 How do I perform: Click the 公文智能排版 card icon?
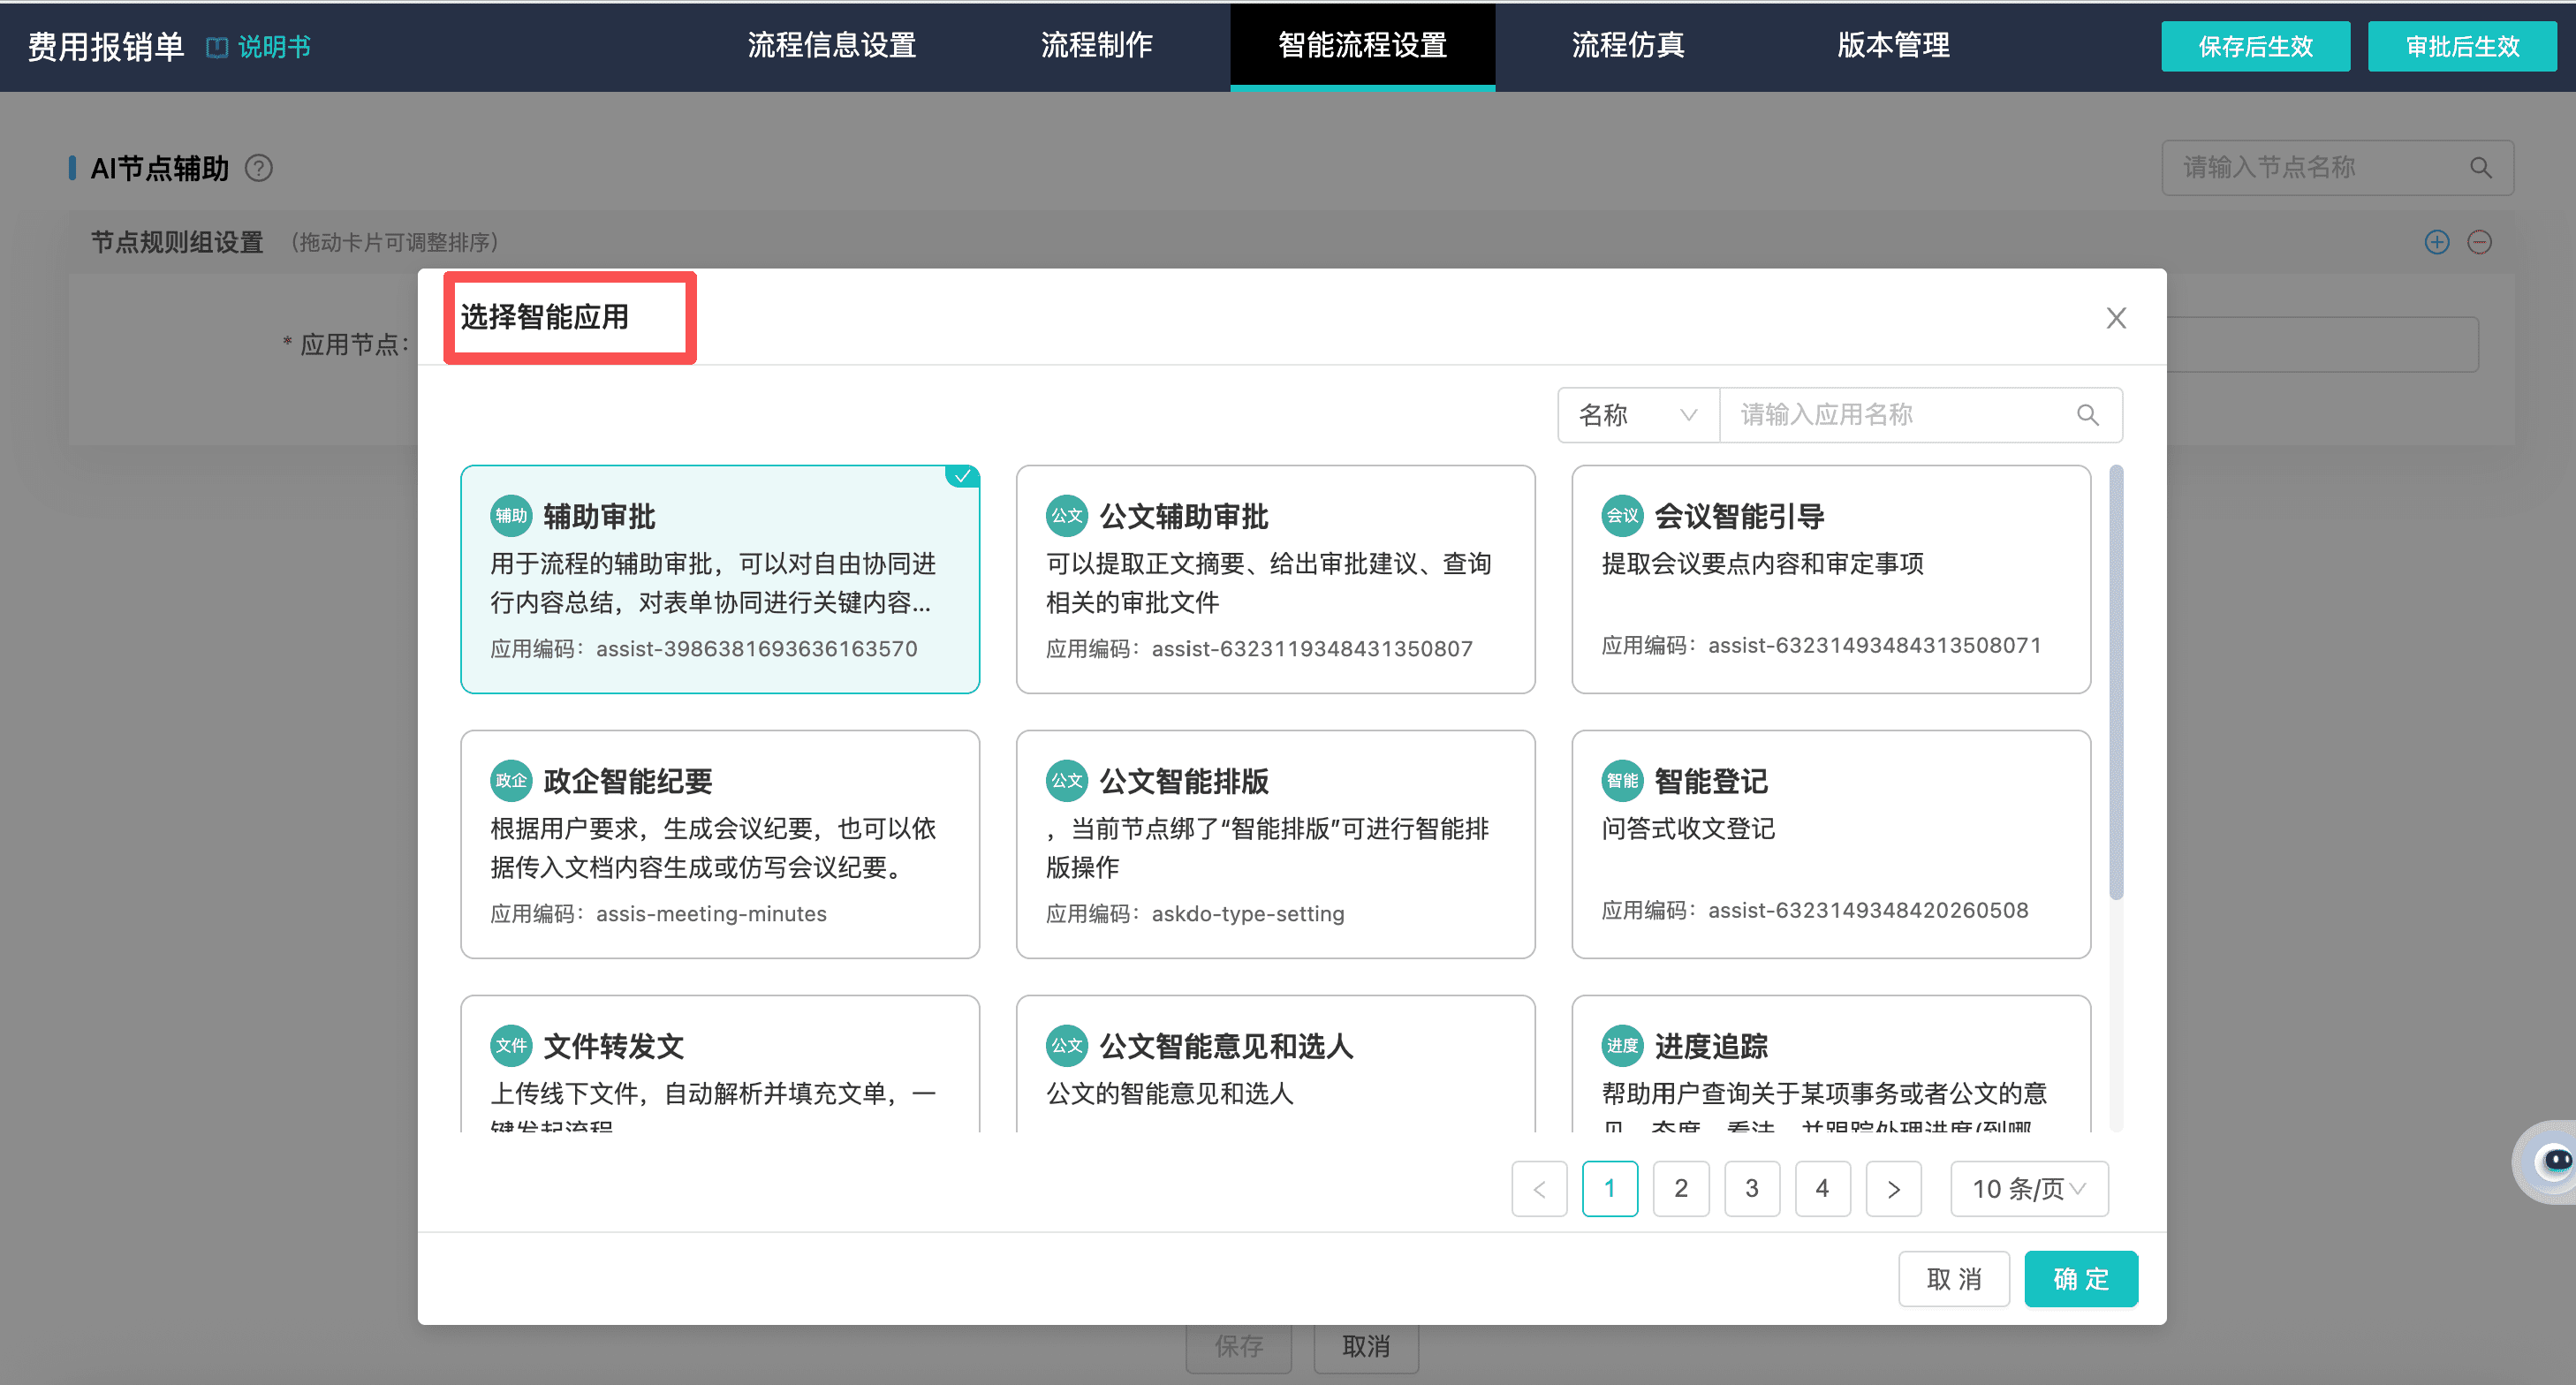pyautogui.click(x=1067, y=781)
